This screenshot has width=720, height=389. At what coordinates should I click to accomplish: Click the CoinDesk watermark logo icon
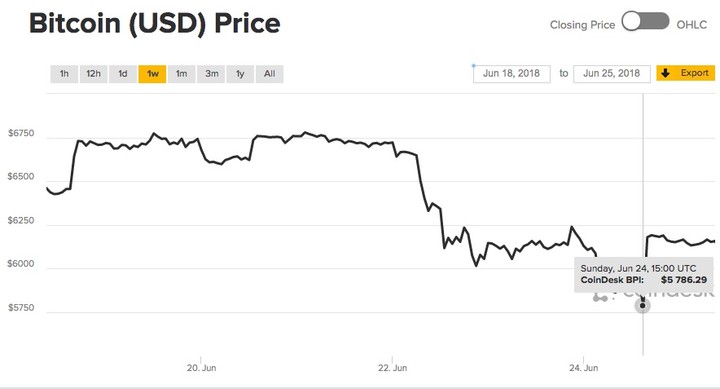[x=600, y=298]
